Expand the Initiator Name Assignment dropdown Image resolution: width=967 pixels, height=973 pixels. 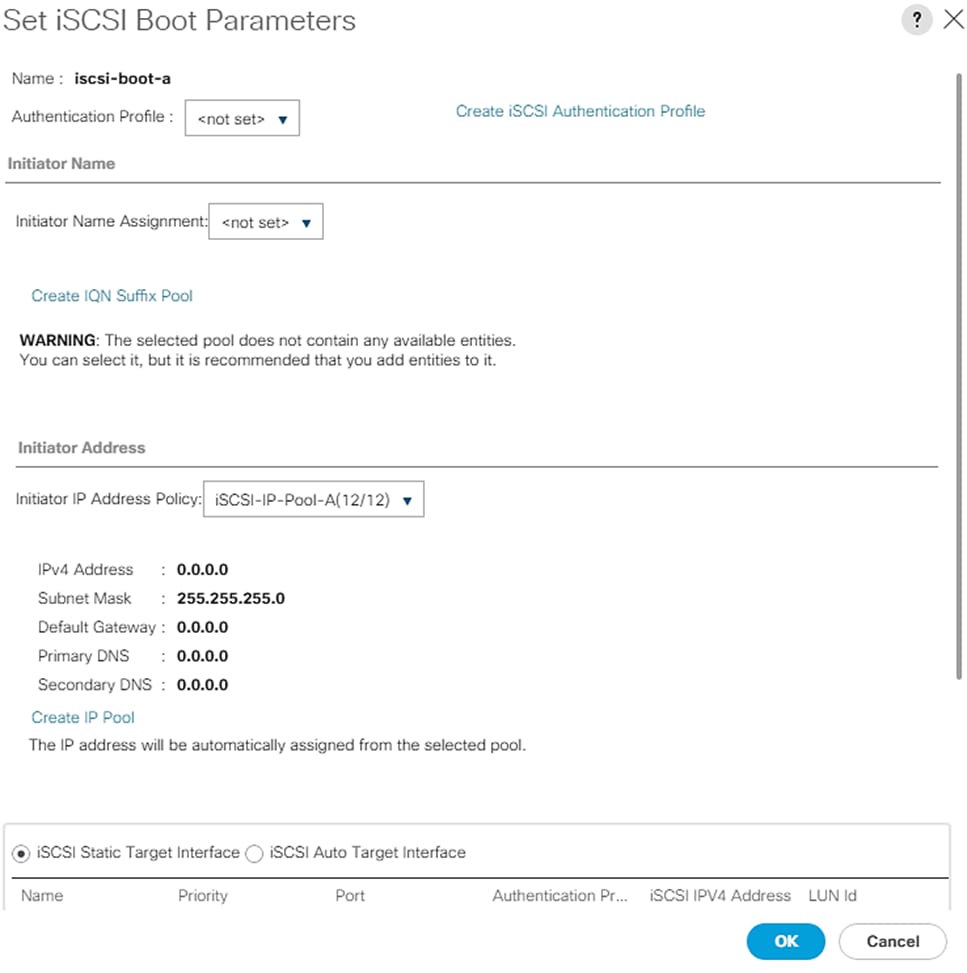pyautogui.click(x=266, y=222)
